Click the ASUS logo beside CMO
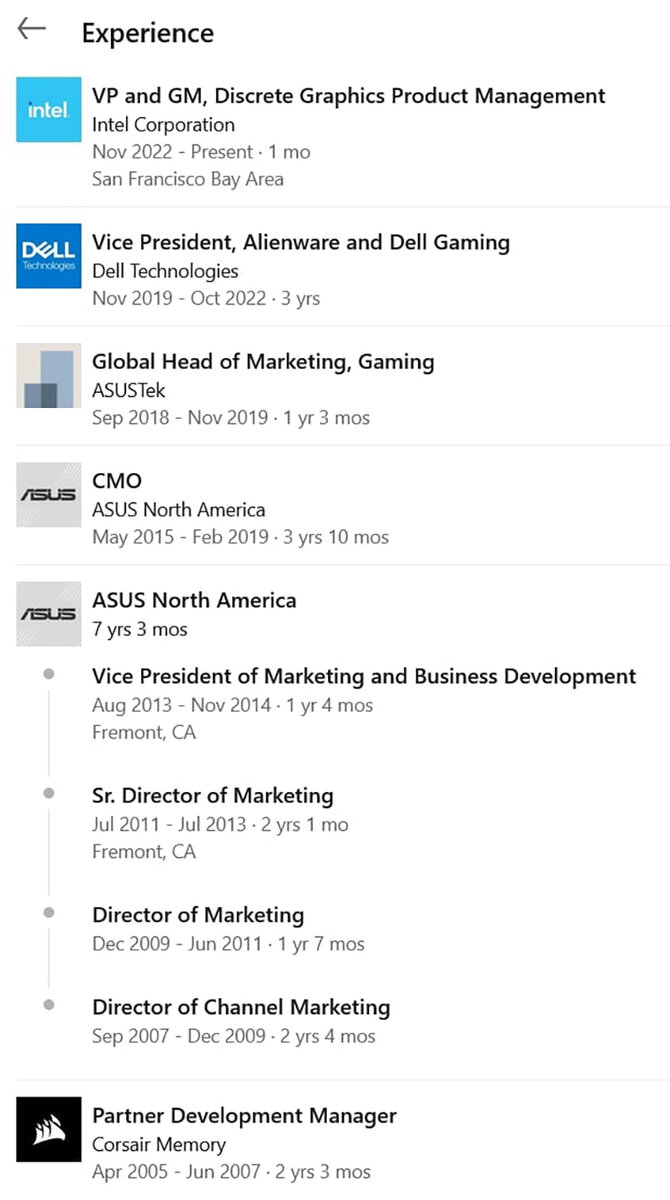This screenshot has width=670, height=1200. (48, 494)
